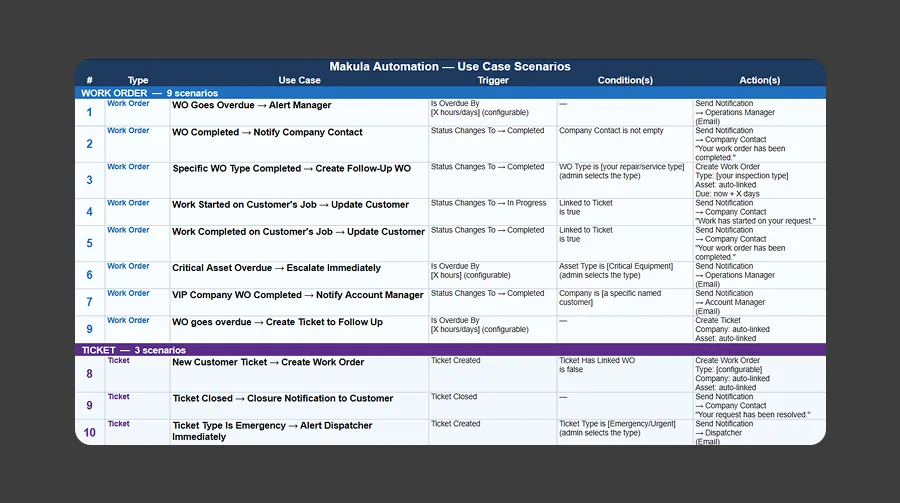Select 'Specific WO Type Completed → Create Follow-Up WO'

tap(292, 168)
